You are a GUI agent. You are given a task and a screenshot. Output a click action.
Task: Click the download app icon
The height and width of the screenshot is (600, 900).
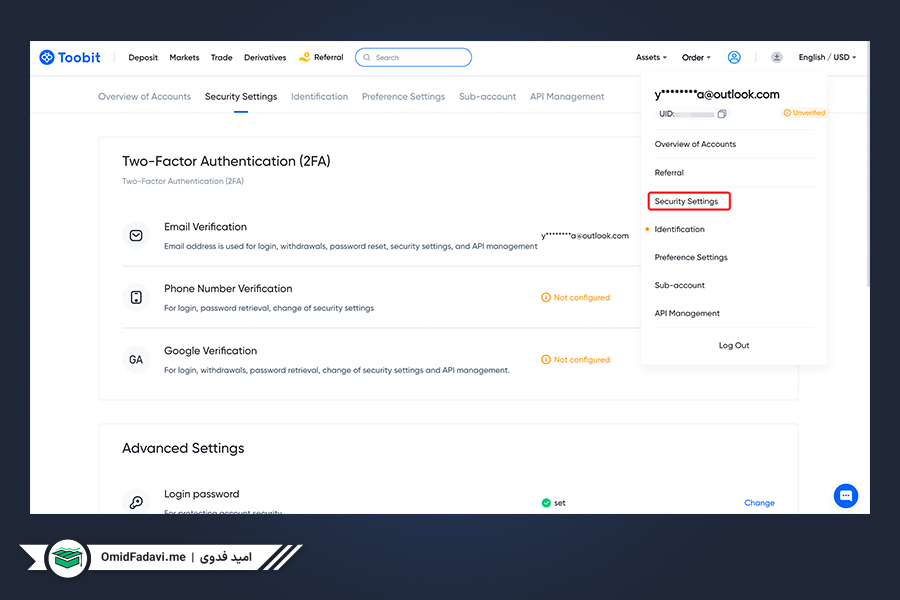[x=776, y=57]
